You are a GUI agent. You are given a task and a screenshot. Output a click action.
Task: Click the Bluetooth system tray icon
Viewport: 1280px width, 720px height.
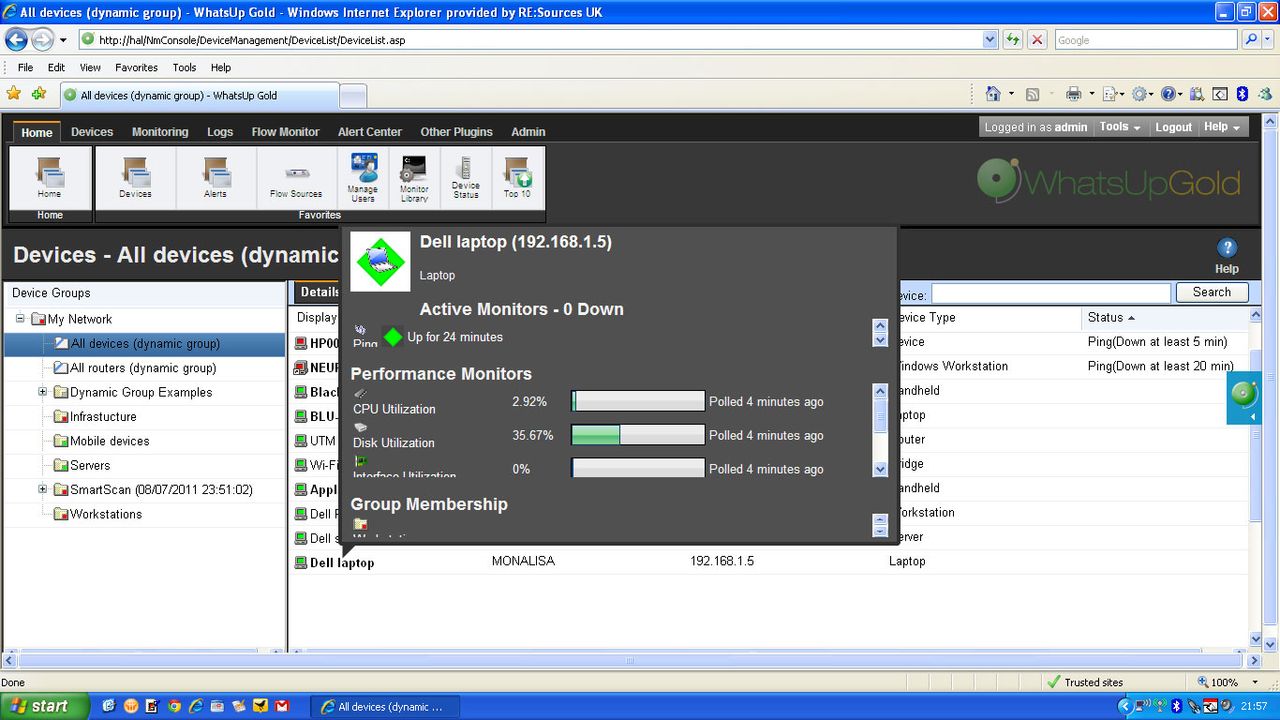pyautogui.click(x=1177, y=706)
